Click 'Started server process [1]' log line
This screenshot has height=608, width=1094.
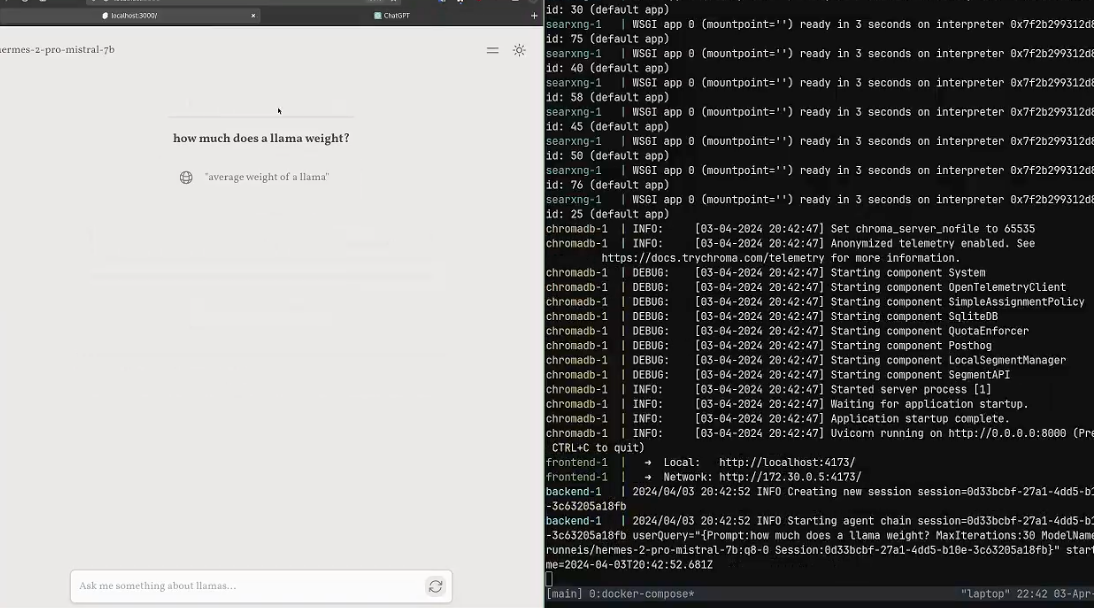point(768,390)
